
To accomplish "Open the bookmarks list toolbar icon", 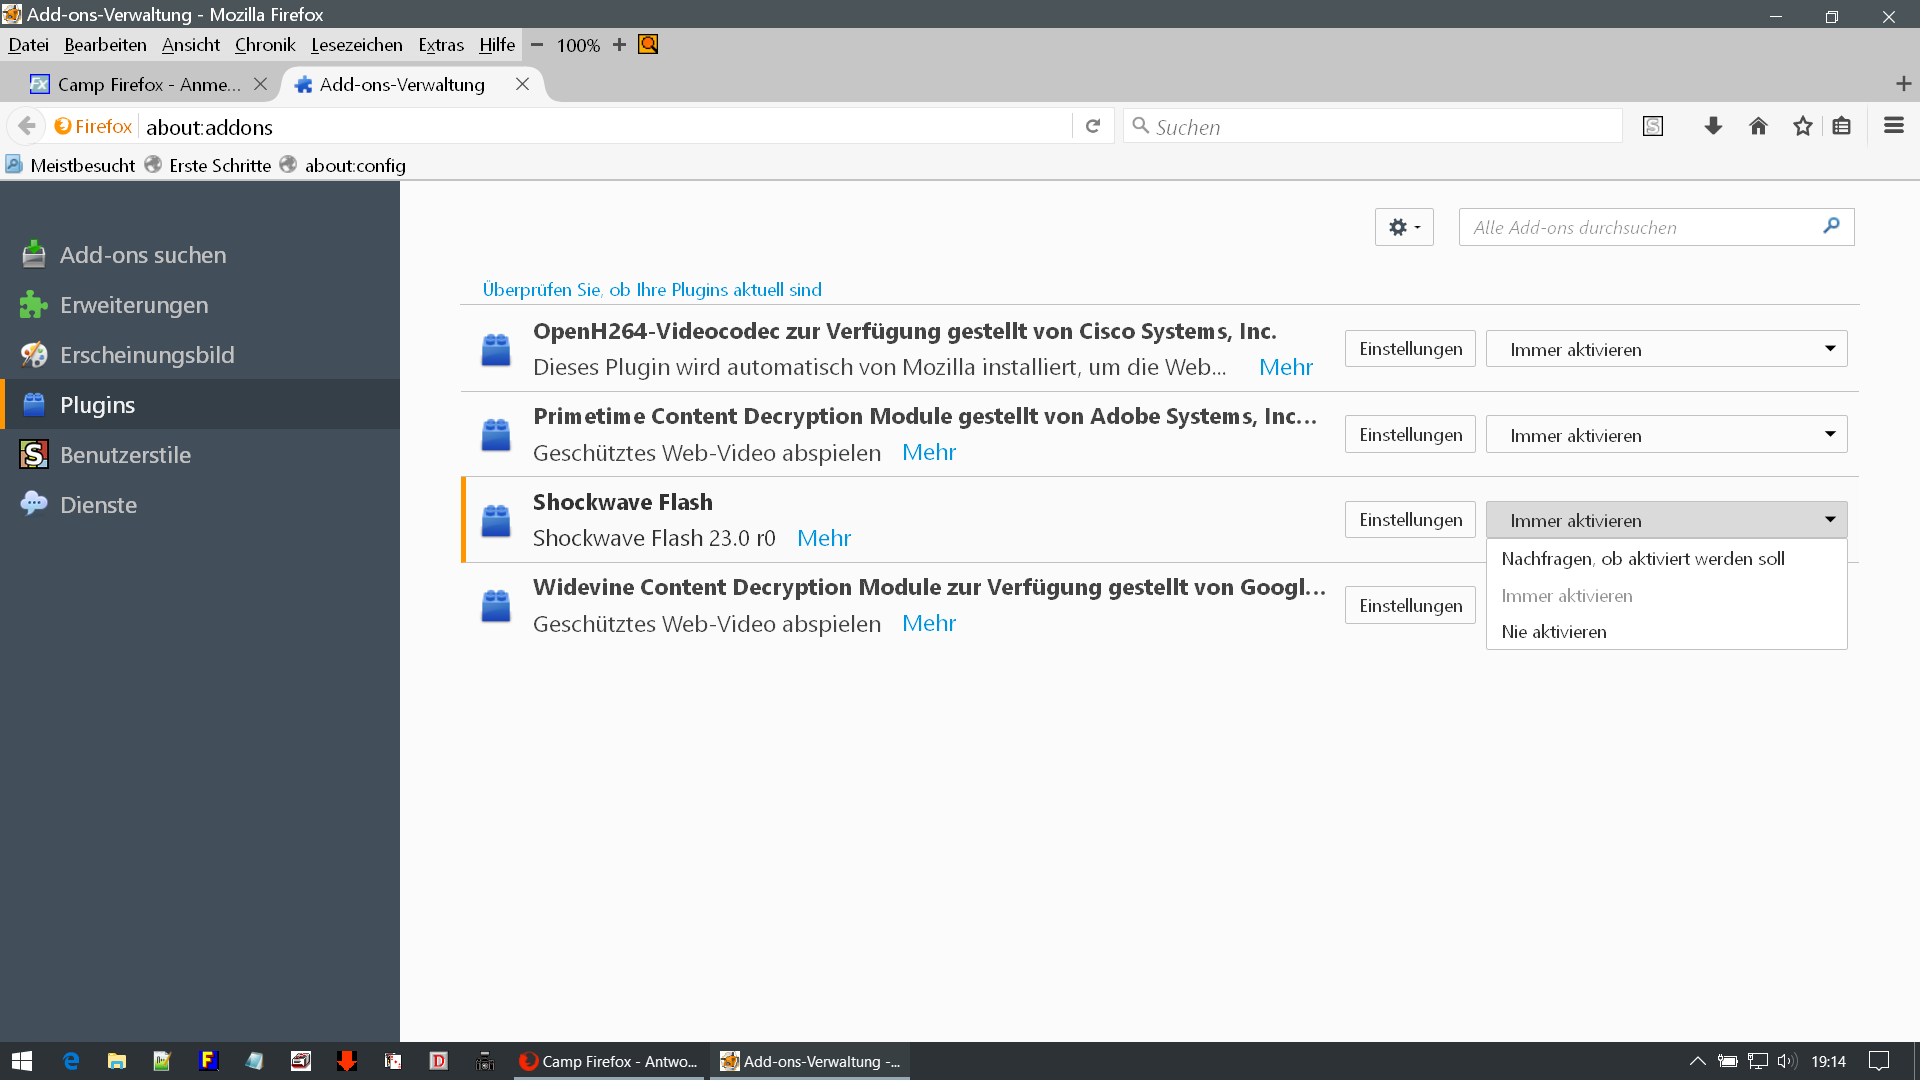I will [x=1842, y=126].
